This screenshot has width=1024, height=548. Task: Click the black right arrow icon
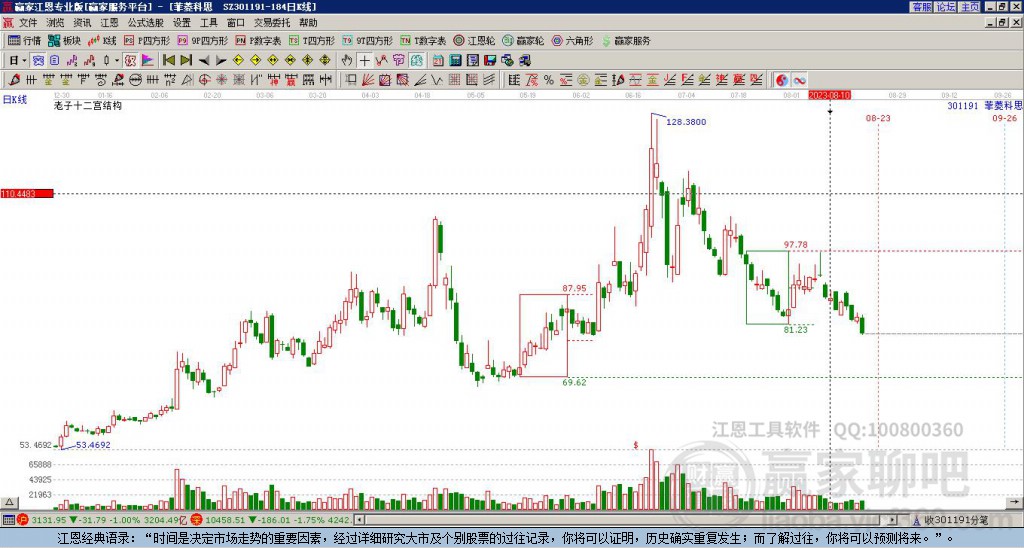pyautogui.click(x=221, y=61)
